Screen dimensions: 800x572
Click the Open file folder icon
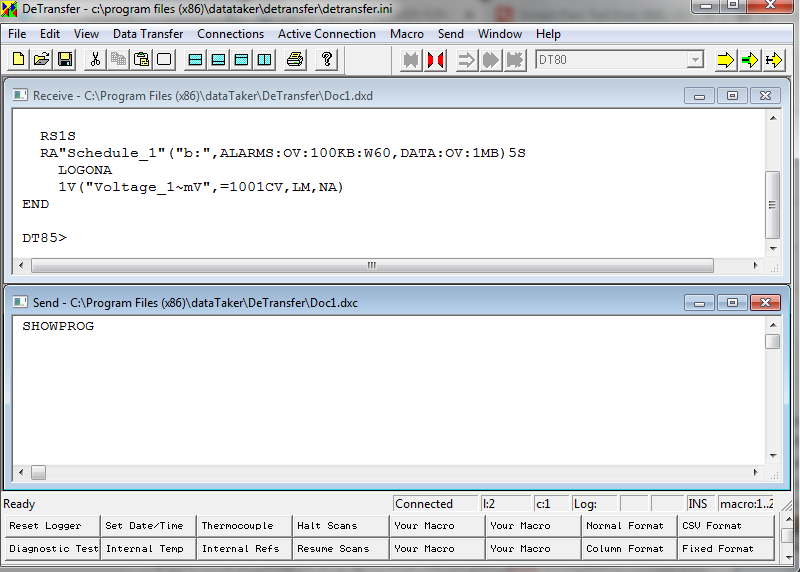click(42, 60)
